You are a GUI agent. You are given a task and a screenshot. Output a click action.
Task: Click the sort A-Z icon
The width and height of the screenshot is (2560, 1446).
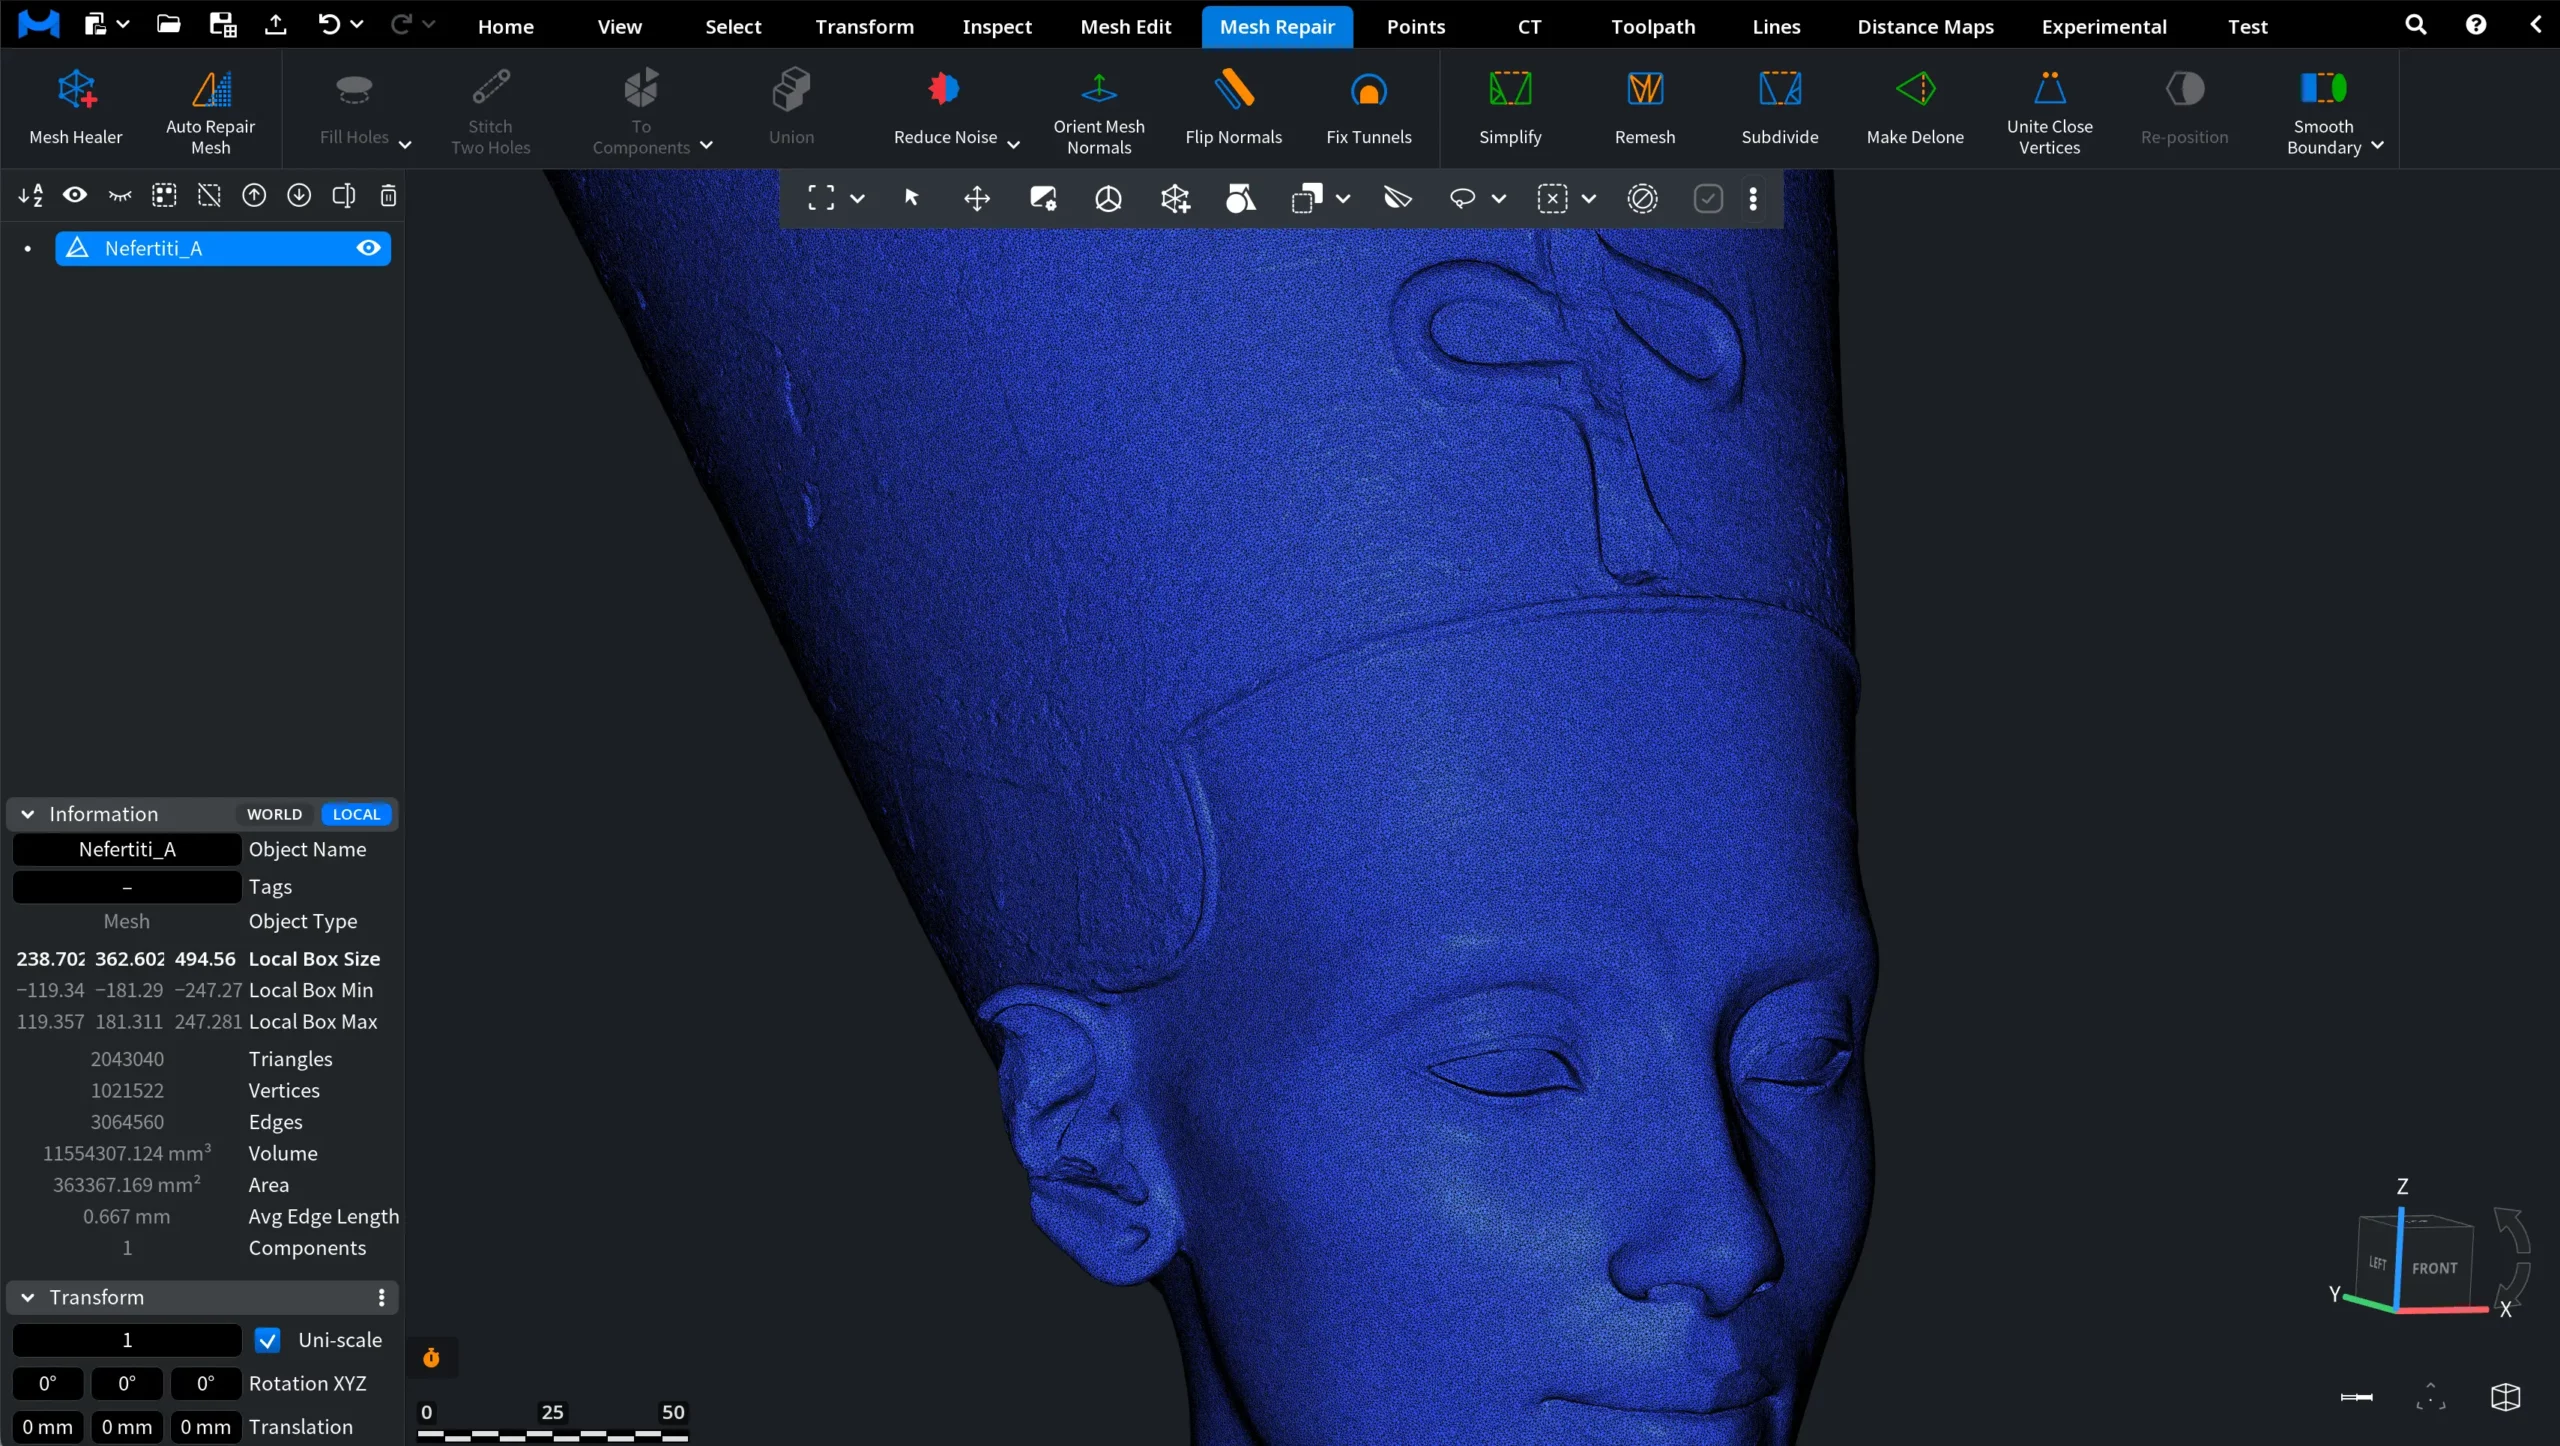click(x=30, y=195)
